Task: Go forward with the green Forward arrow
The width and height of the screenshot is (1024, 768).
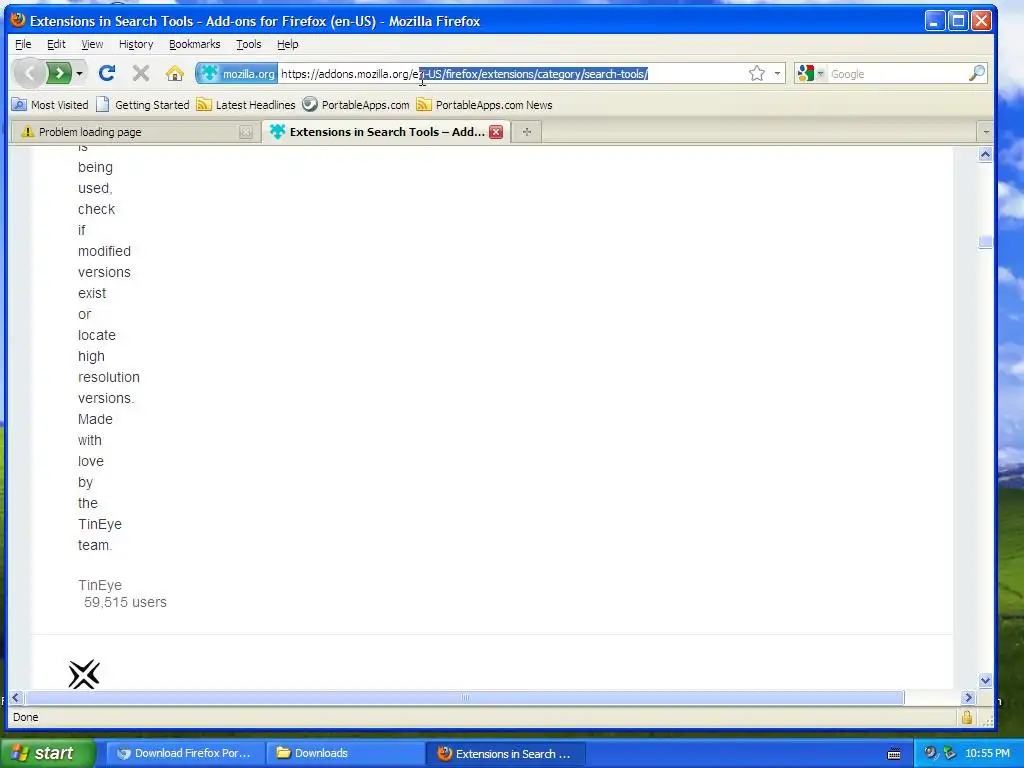Action: point(59,73)
